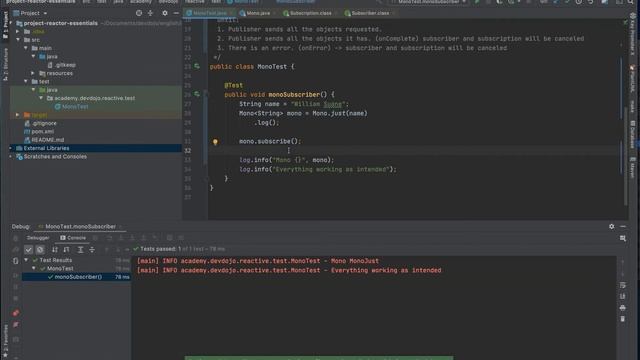Click the console layout settings icon at right
The width and height of the screenshot is (640, 360).
(623, 238)
